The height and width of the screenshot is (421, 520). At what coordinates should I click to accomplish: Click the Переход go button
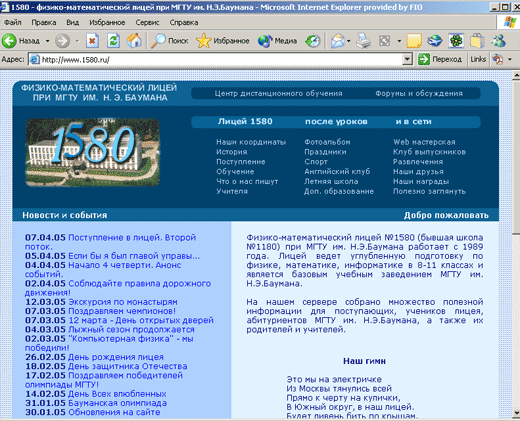[x=440, y=60]
